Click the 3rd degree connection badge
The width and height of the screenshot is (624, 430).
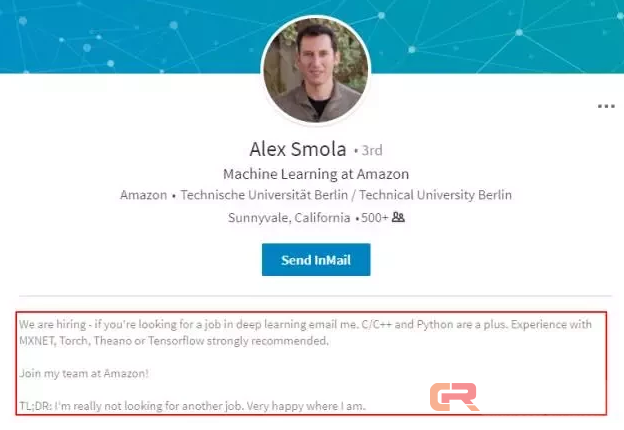(371, 151)
